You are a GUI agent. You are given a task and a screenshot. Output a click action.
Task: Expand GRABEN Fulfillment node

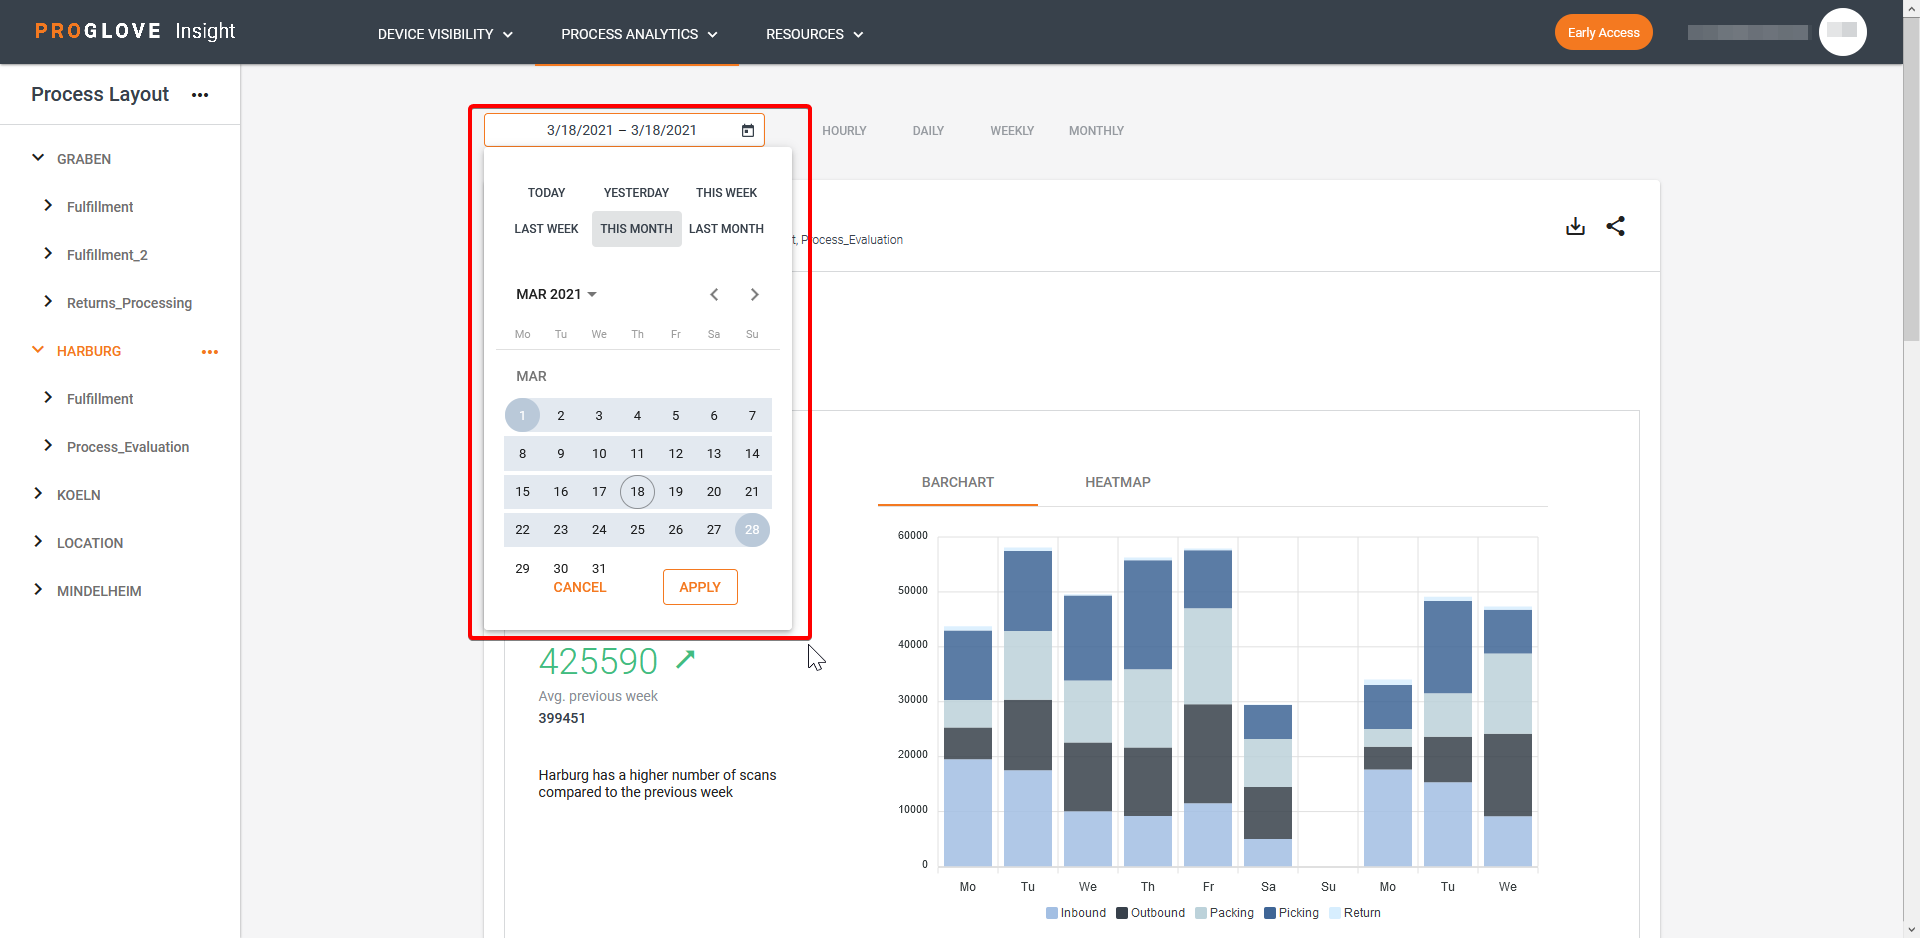tap(48, 206)
